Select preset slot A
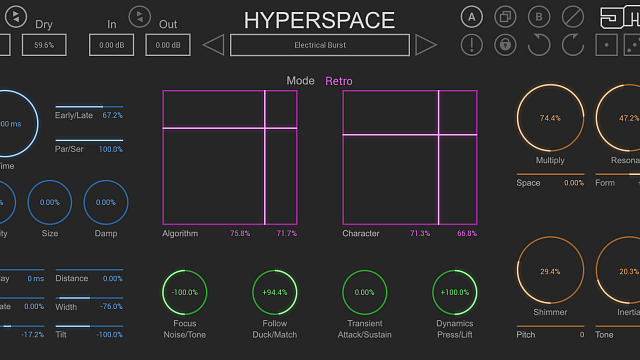This screenshot has width=640, height=360. tap(471, 17)
